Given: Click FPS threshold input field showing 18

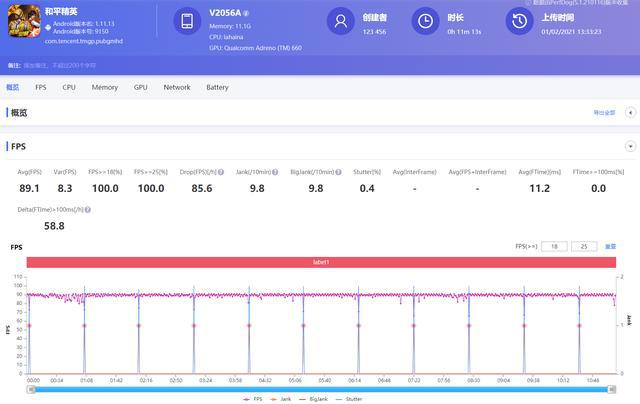Looking at the screenshot, I should [x=555, y=246].
